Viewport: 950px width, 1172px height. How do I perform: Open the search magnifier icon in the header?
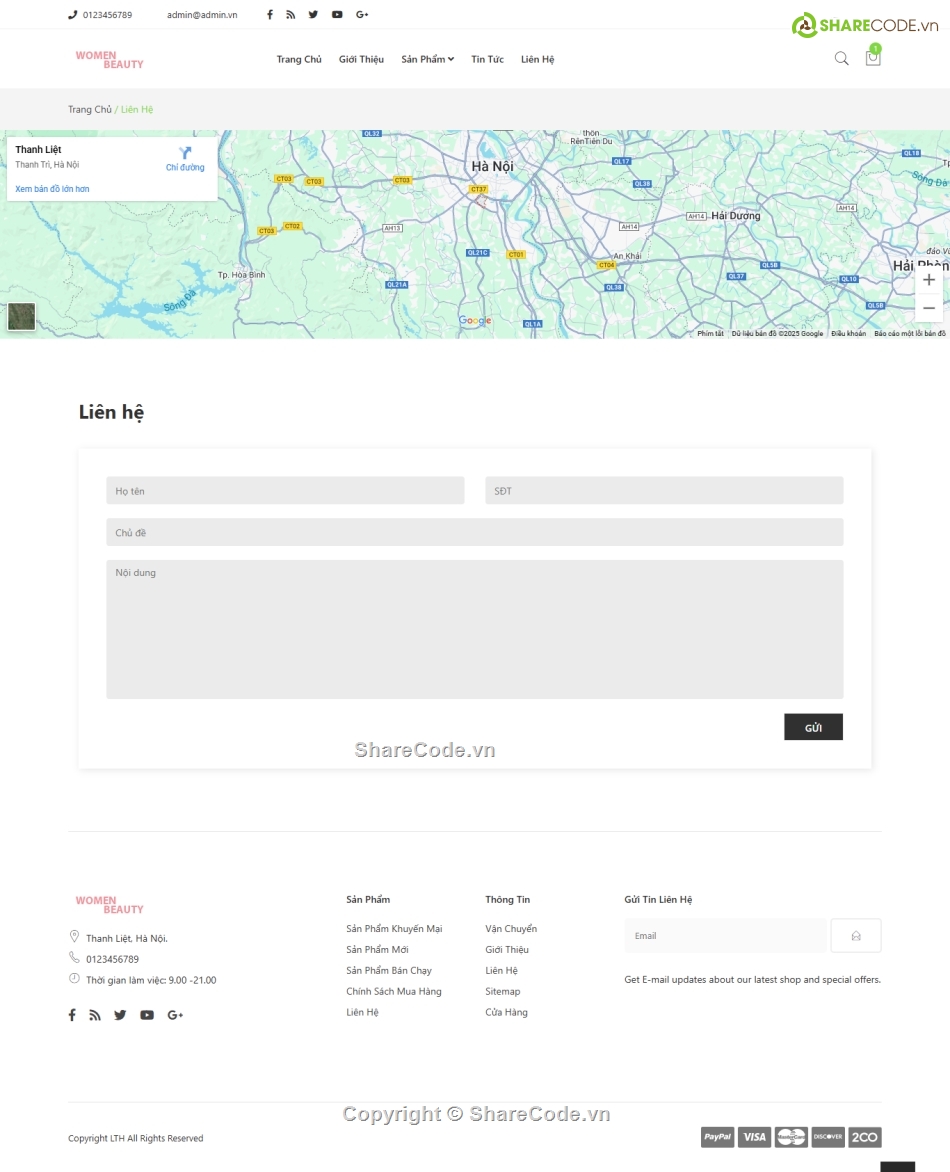842,58
